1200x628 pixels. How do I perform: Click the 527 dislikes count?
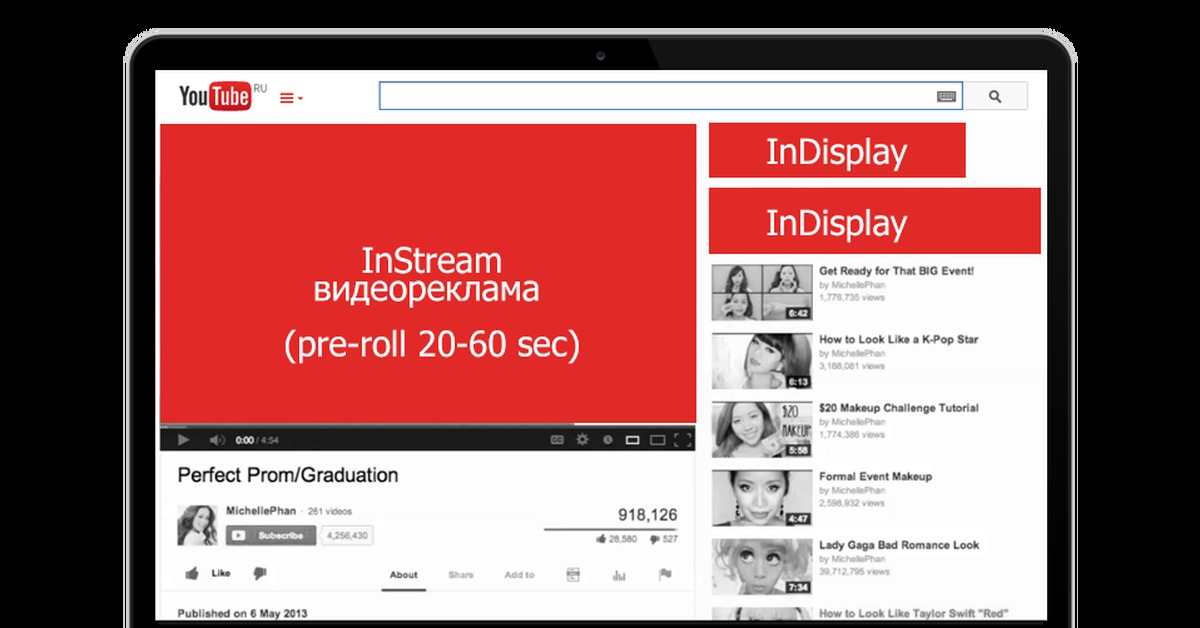click(664, 539)
